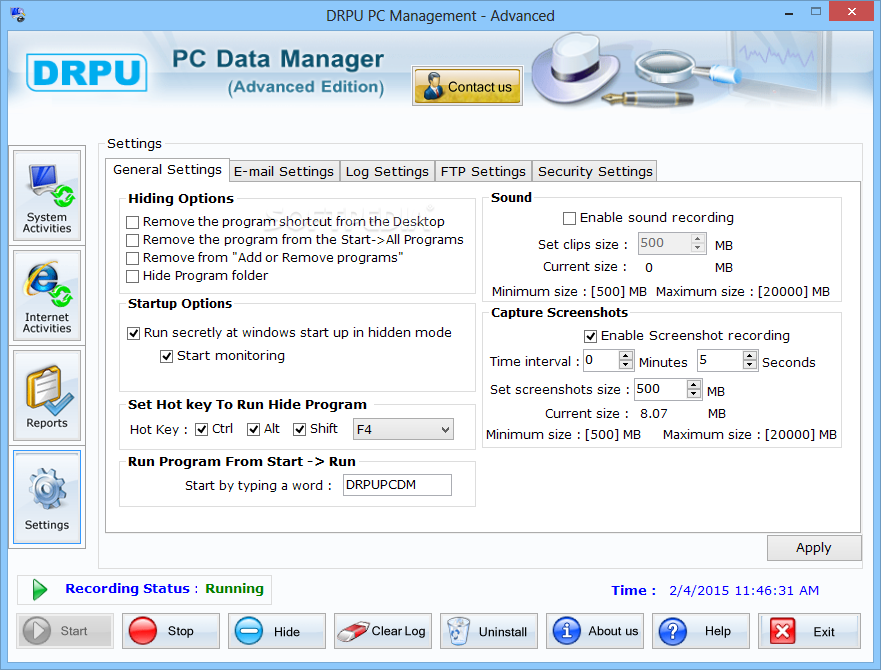Screen dimensions: 881x670
Task: Uncheck Start monitoring
Action: click(166, 356)
